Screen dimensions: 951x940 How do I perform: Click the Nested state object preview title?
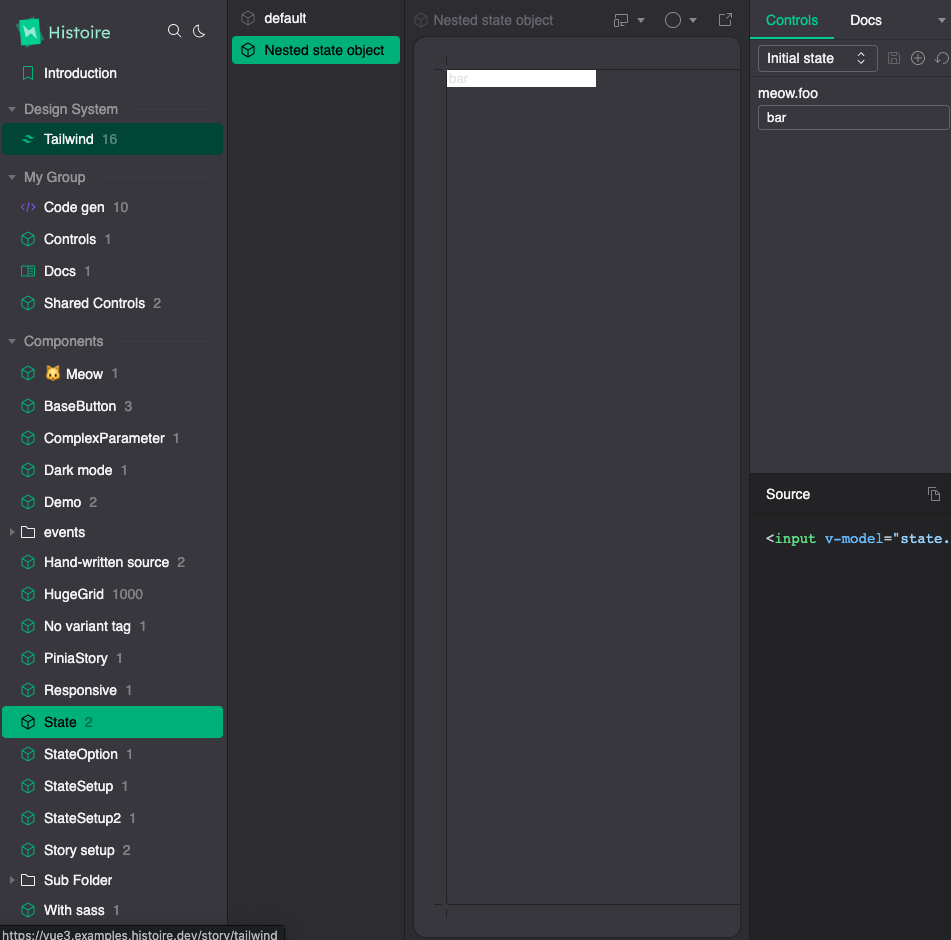click(492, 21)
